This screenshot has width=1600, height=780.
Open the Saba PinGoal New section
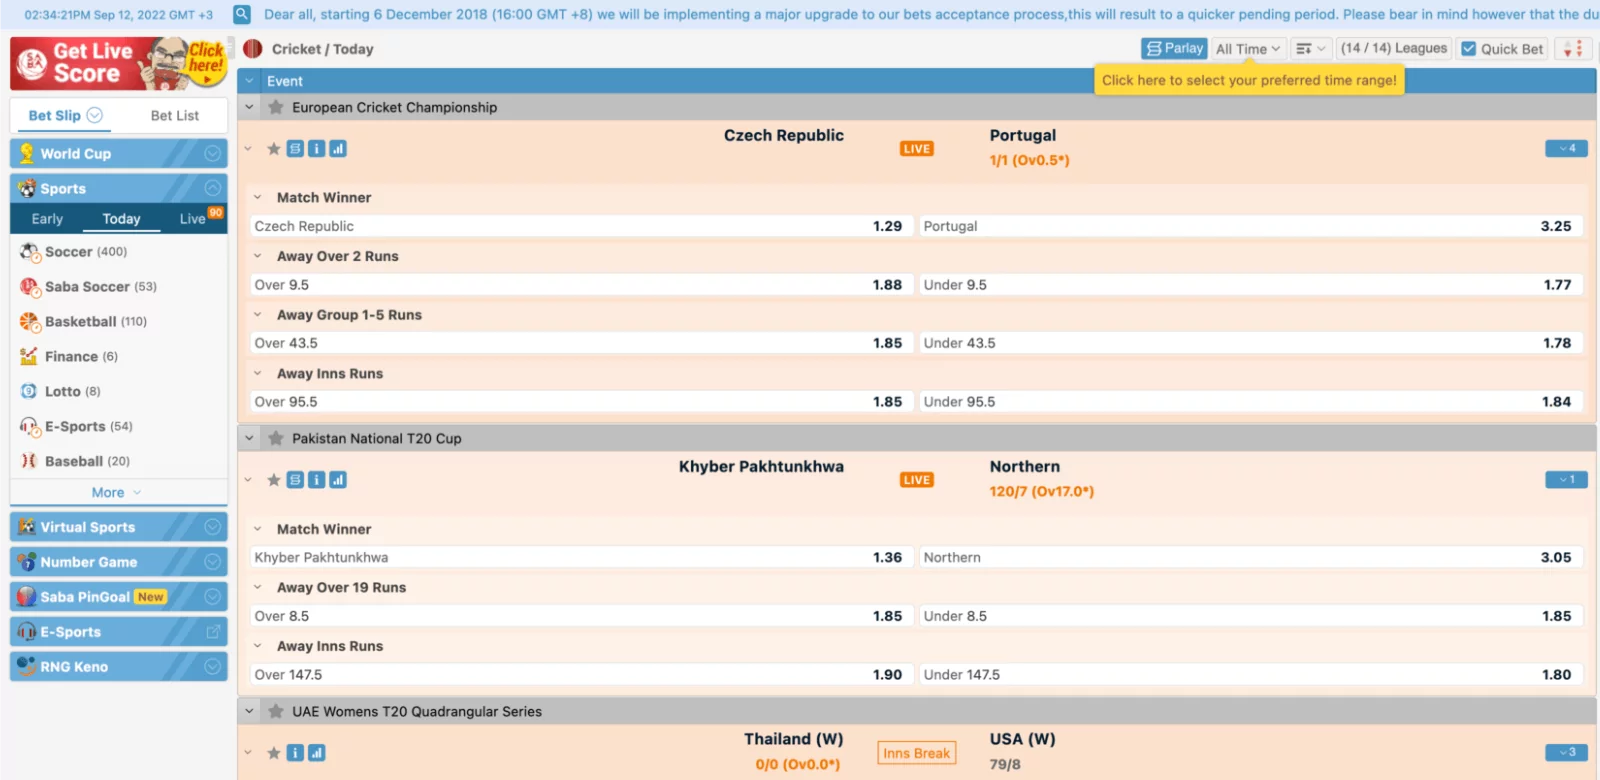coord(119,597)
